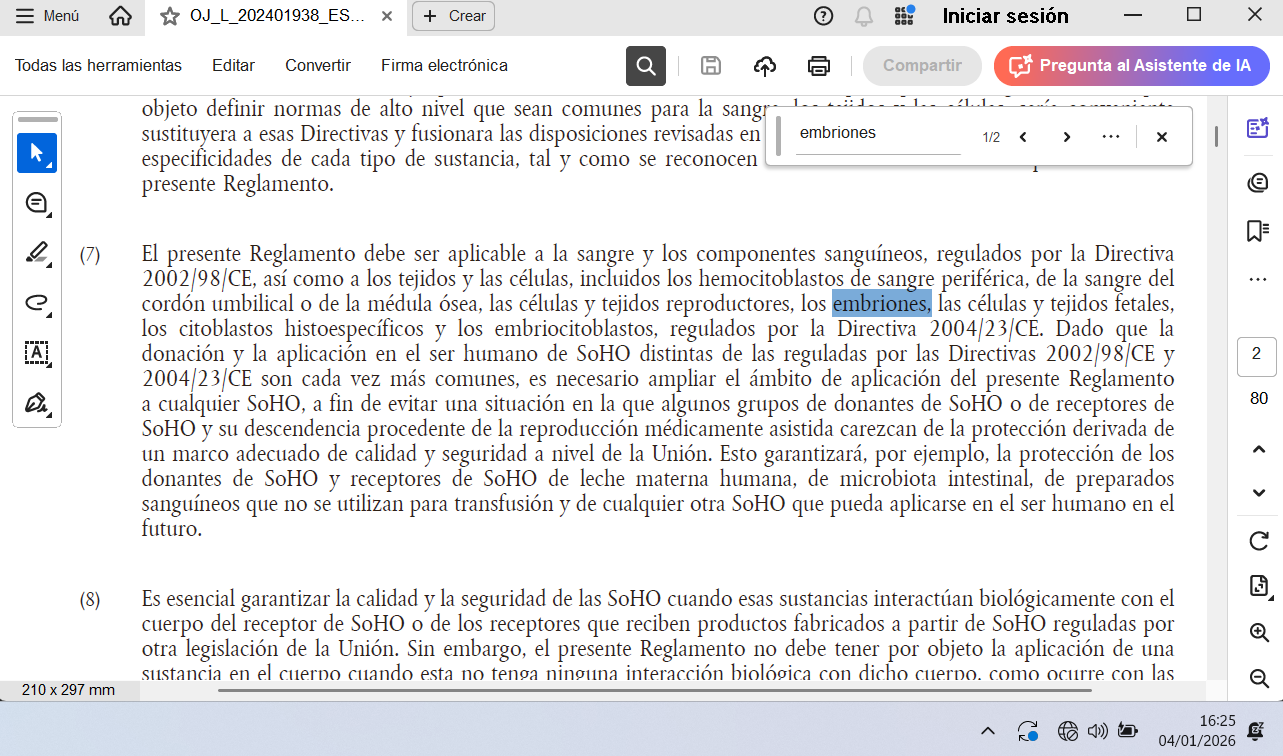The image size is (1283, 756).
Task: Open the Convertir menu
Action: [x=317, y=66]
